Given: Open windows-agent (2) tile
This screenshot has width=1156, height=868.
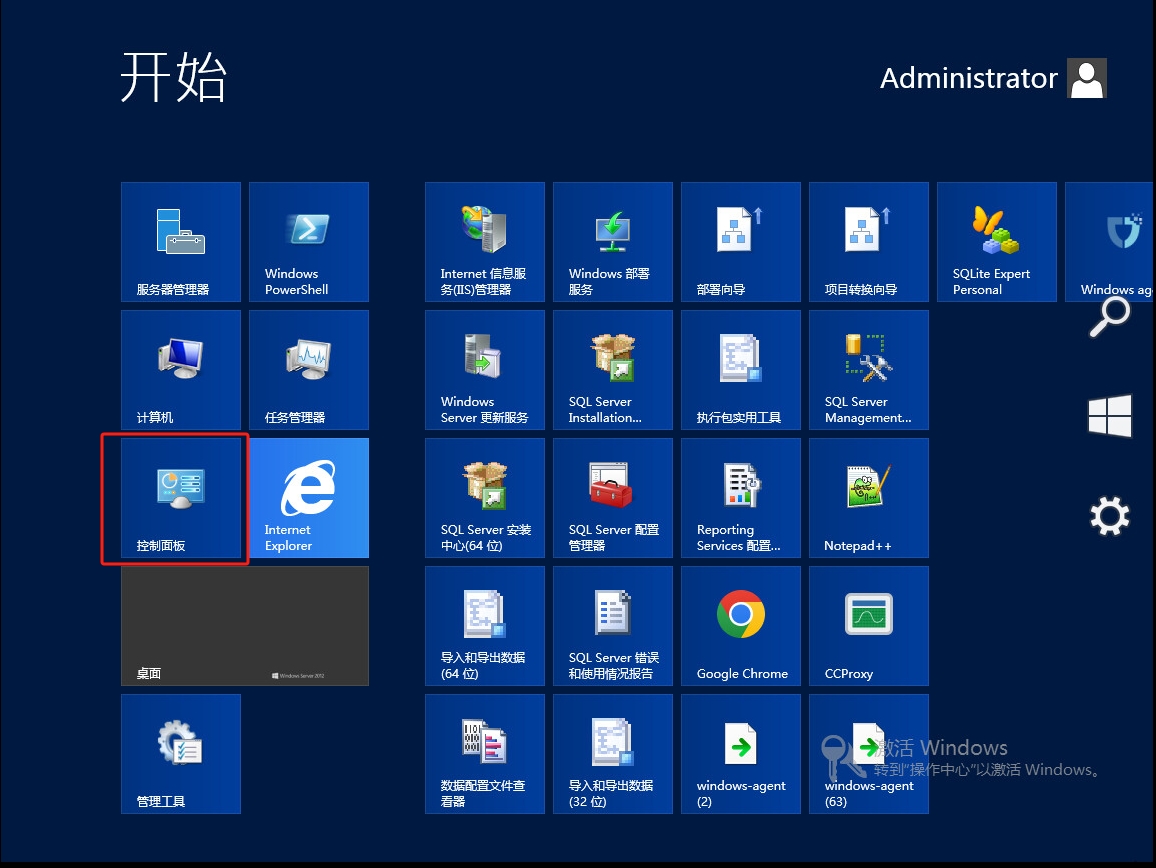Looking at the screenshot, I should point(741,754).
